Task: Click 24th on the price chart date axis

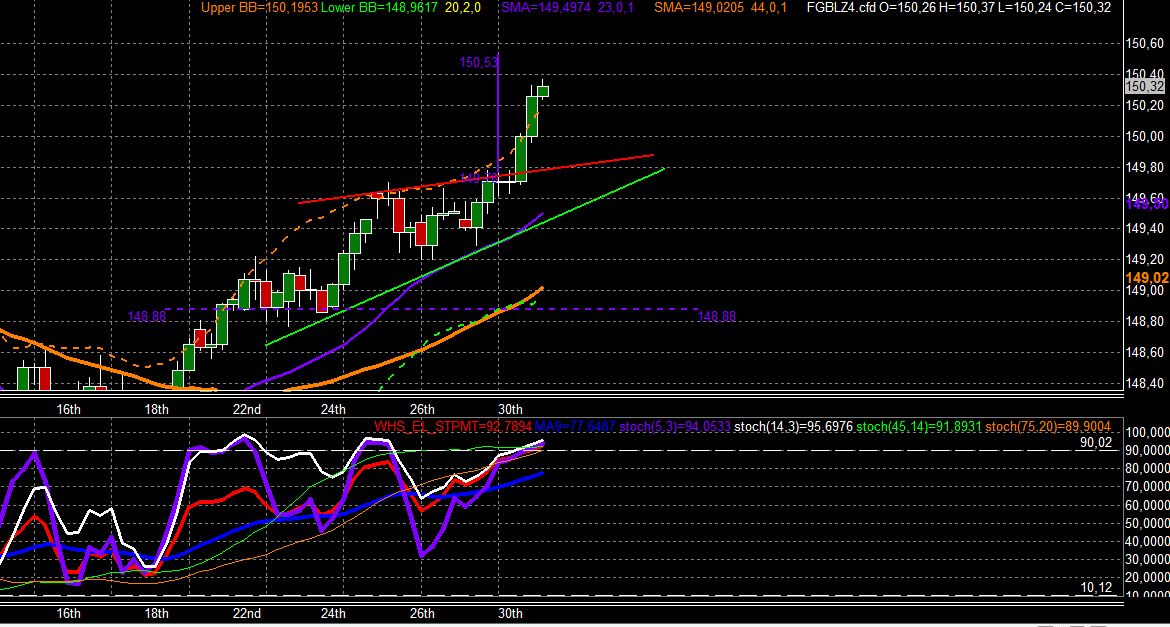Action: point(333,409)
